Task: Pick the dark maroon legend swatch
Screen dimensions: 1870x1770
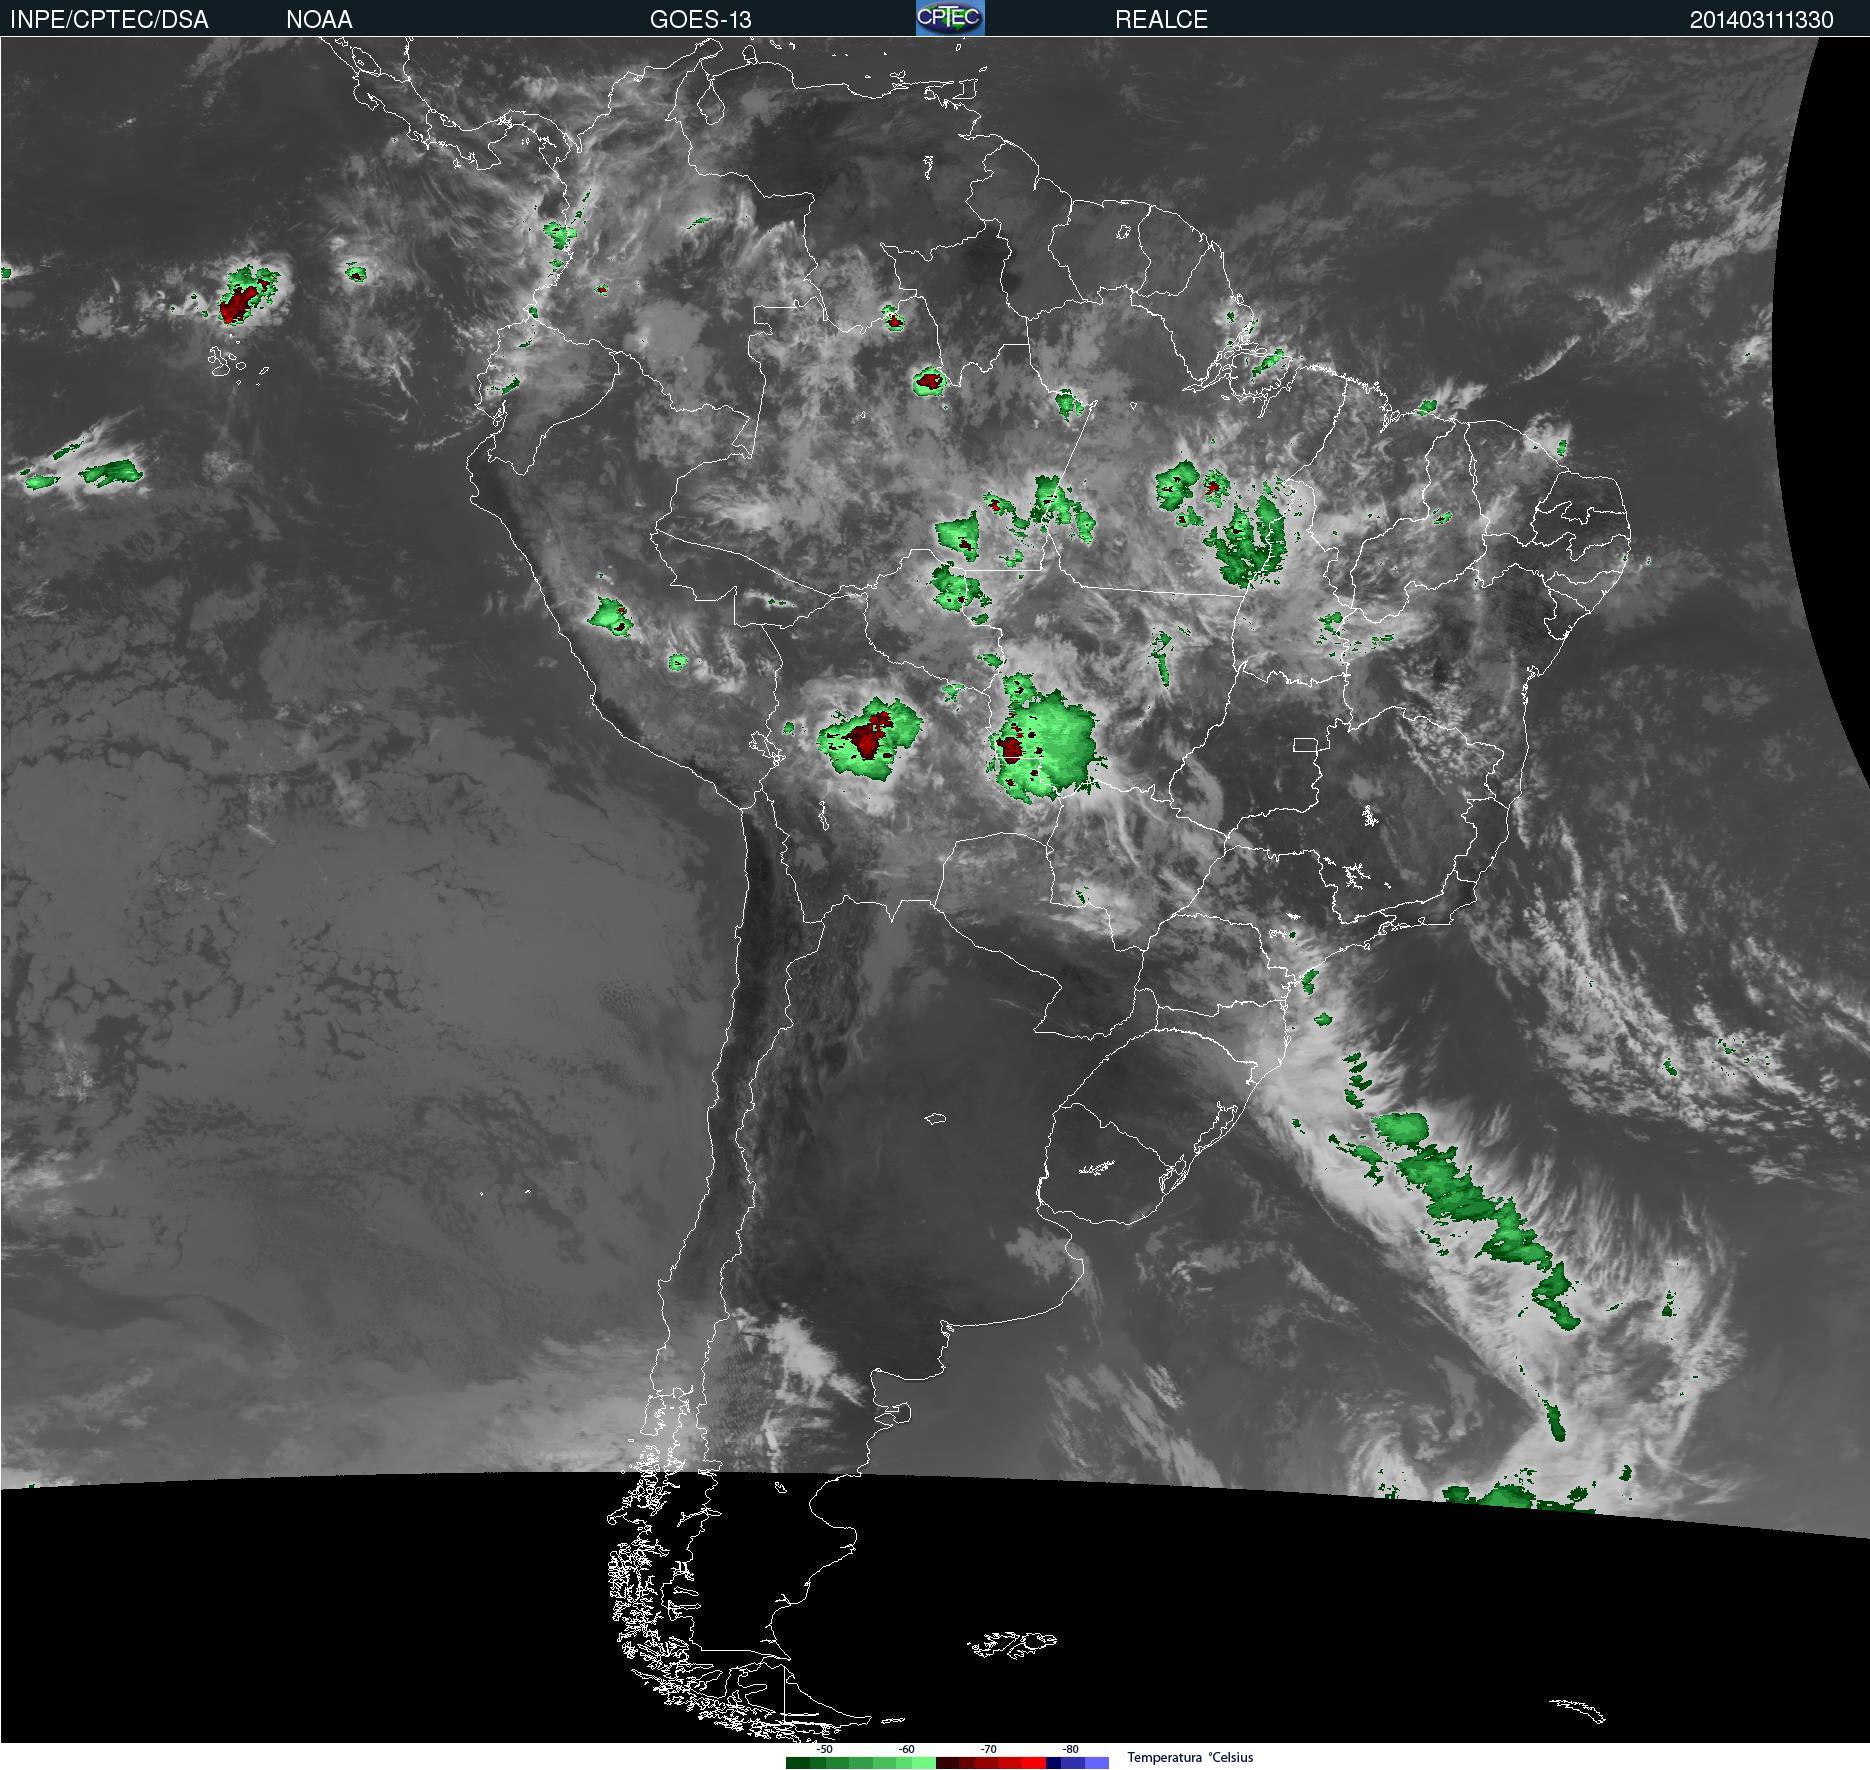Action: point(948,1763)
